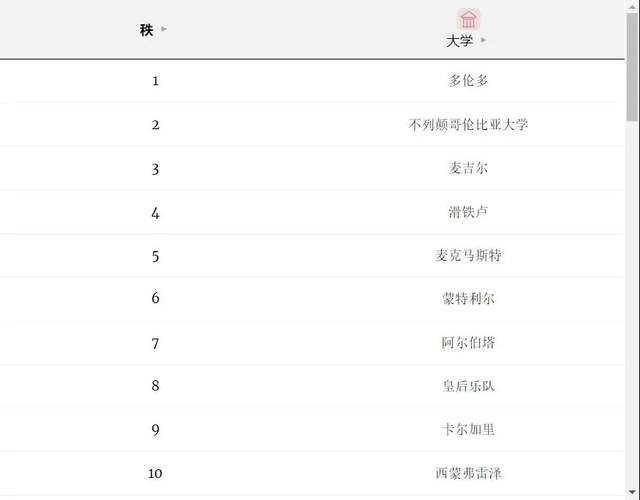
Task: Click the rank number 1 cell
Action: pos(155,81)
